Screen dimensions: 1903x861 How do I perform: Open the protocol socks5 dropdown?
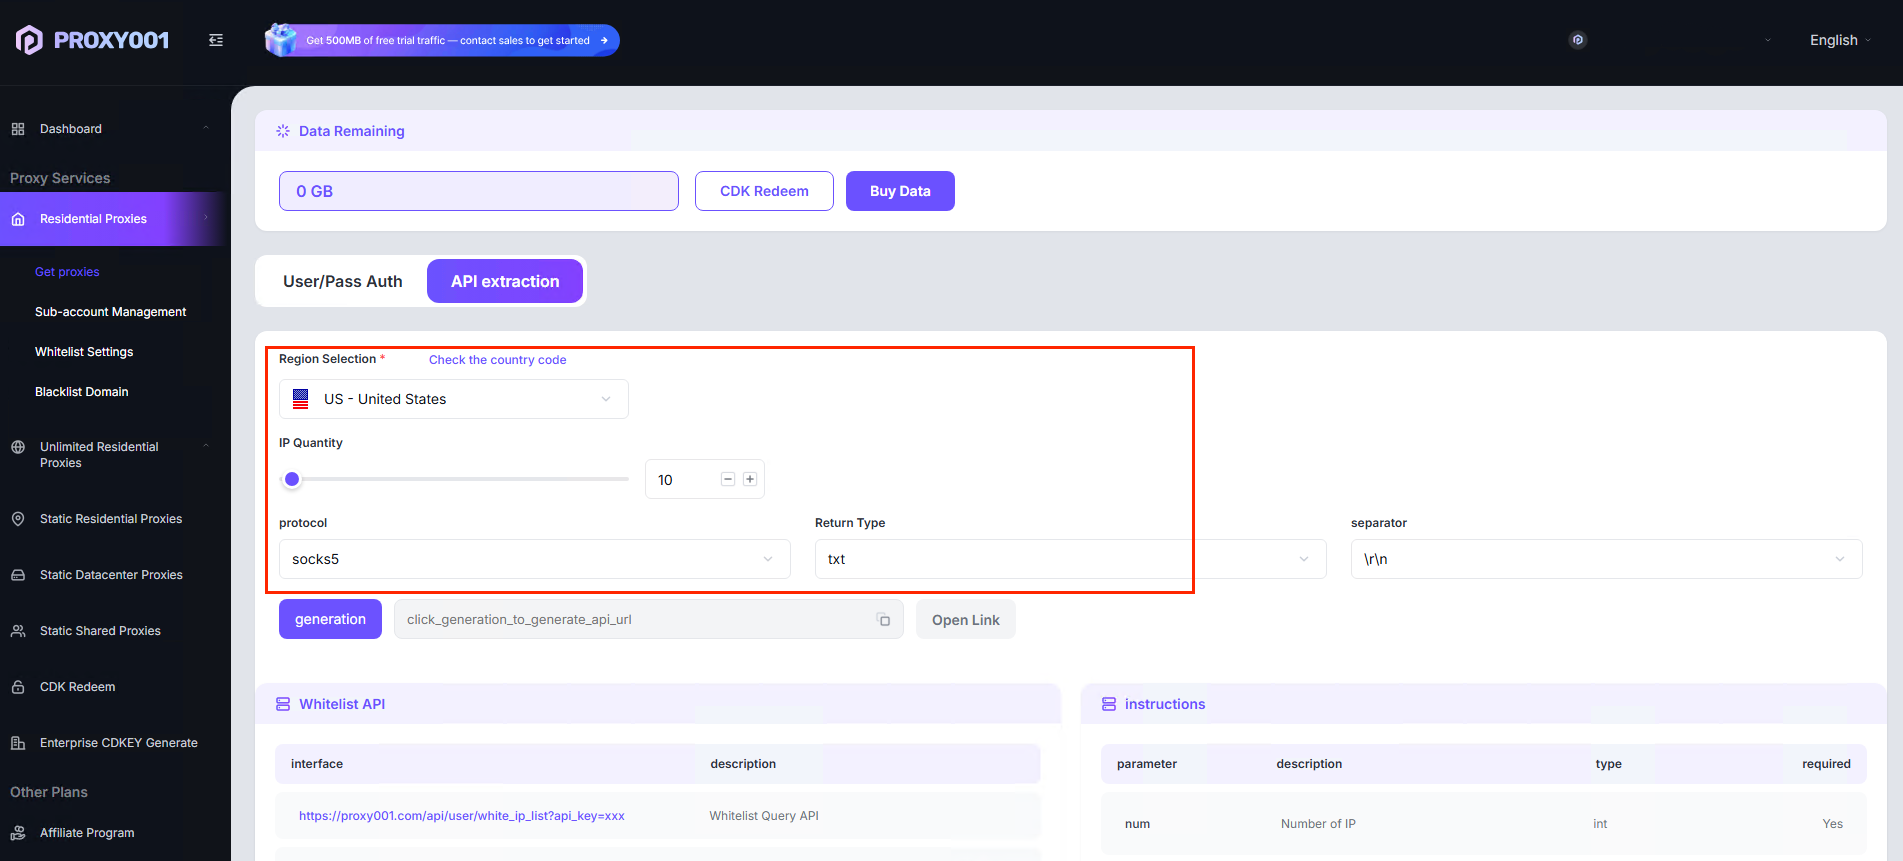point(535,559)
